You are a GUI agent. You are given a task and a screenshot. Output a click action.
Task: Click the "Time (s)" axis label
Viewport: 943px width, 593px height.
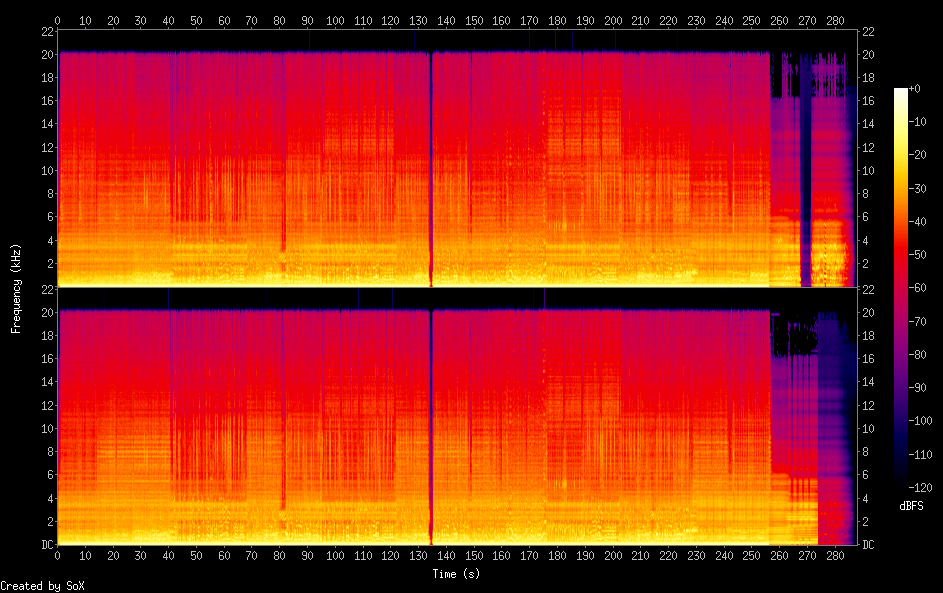pyautogui.click(x=457, y=574)
